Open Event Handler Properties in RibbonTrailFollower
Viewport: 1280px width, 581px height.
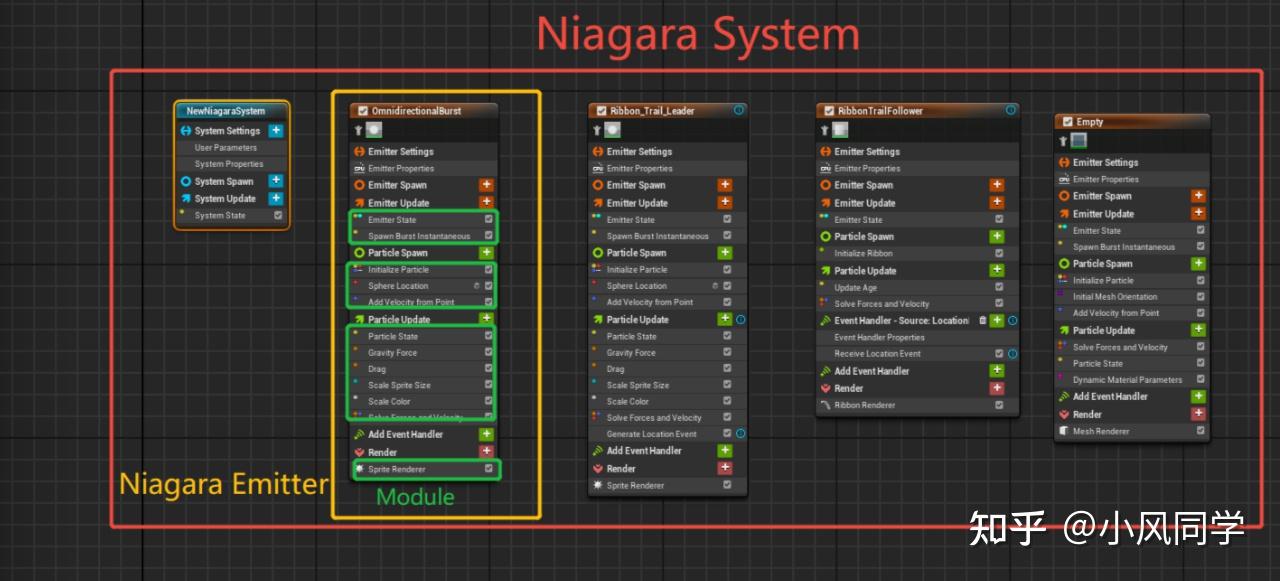[x=879, y=337]
